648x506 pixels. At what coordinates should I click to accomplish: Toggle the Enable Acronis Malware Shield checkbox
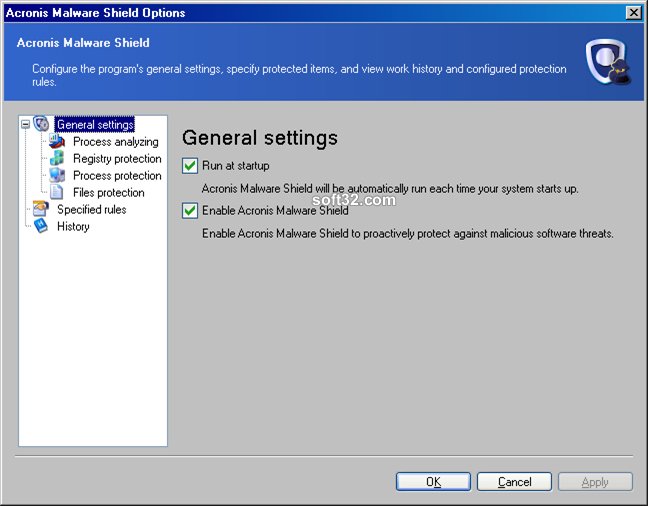(190, 211)
